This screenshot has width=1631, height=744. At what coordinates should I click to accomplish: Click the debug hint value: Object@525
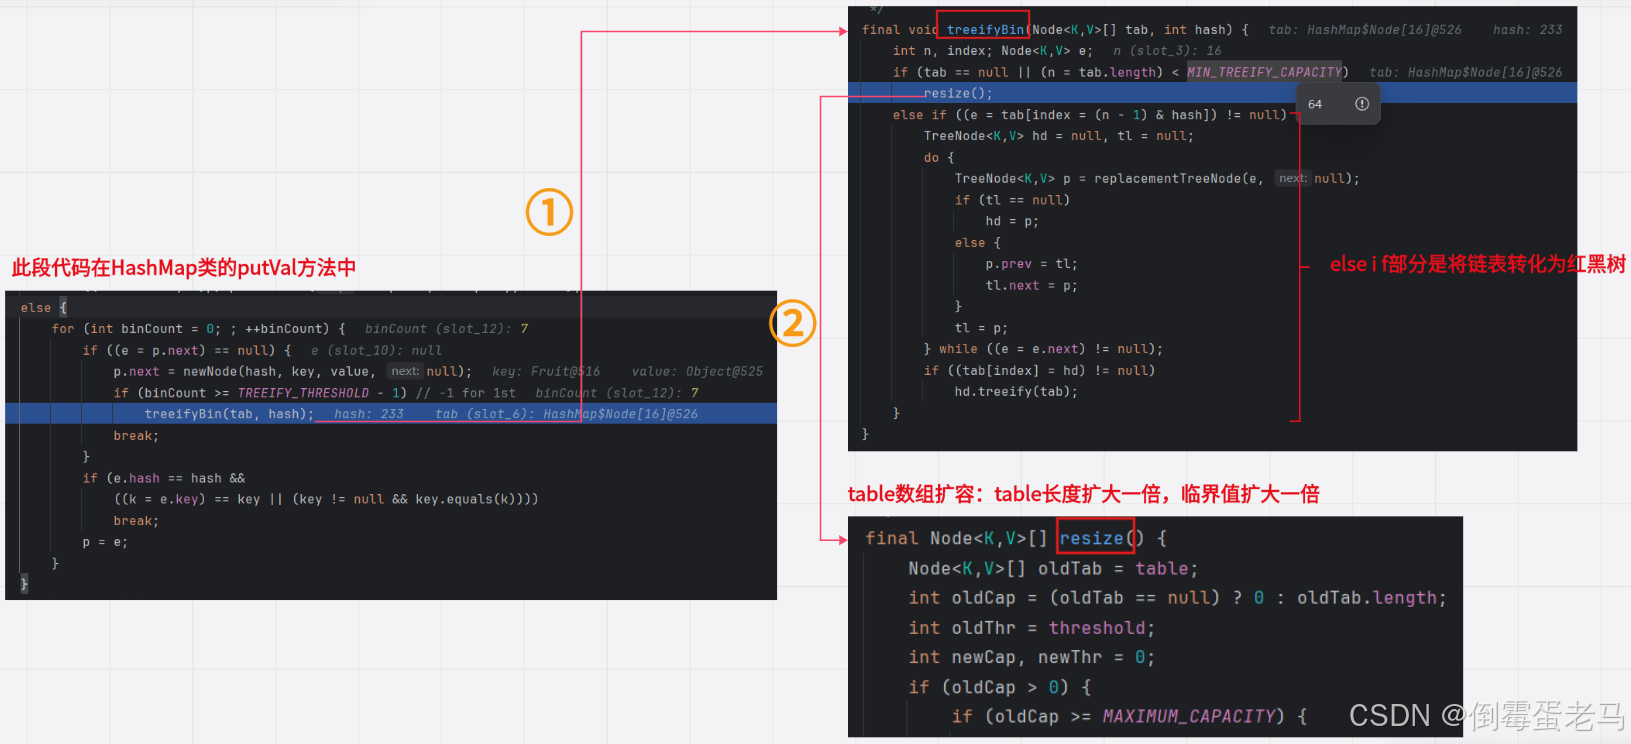coord(697,372)
